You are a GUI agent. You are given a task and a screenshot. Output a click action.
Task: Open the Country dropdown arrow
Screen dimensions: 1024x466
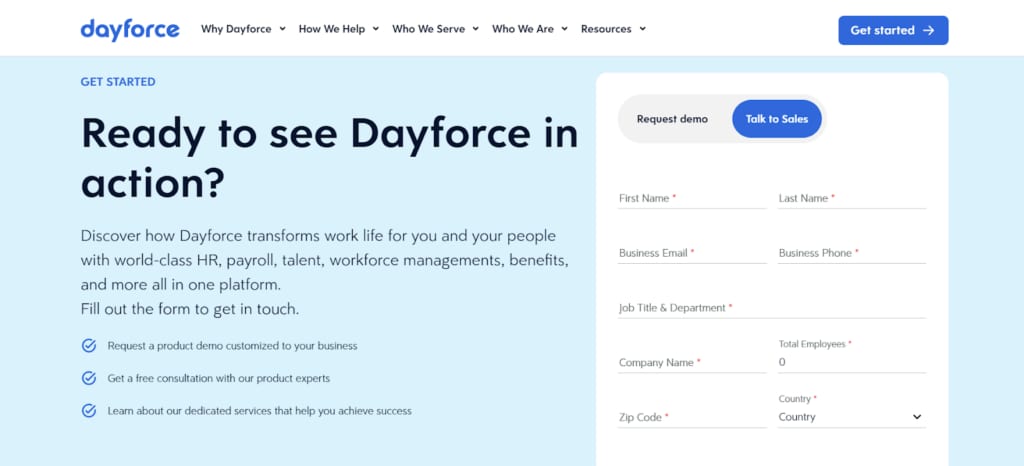click(x=917, y=417)
